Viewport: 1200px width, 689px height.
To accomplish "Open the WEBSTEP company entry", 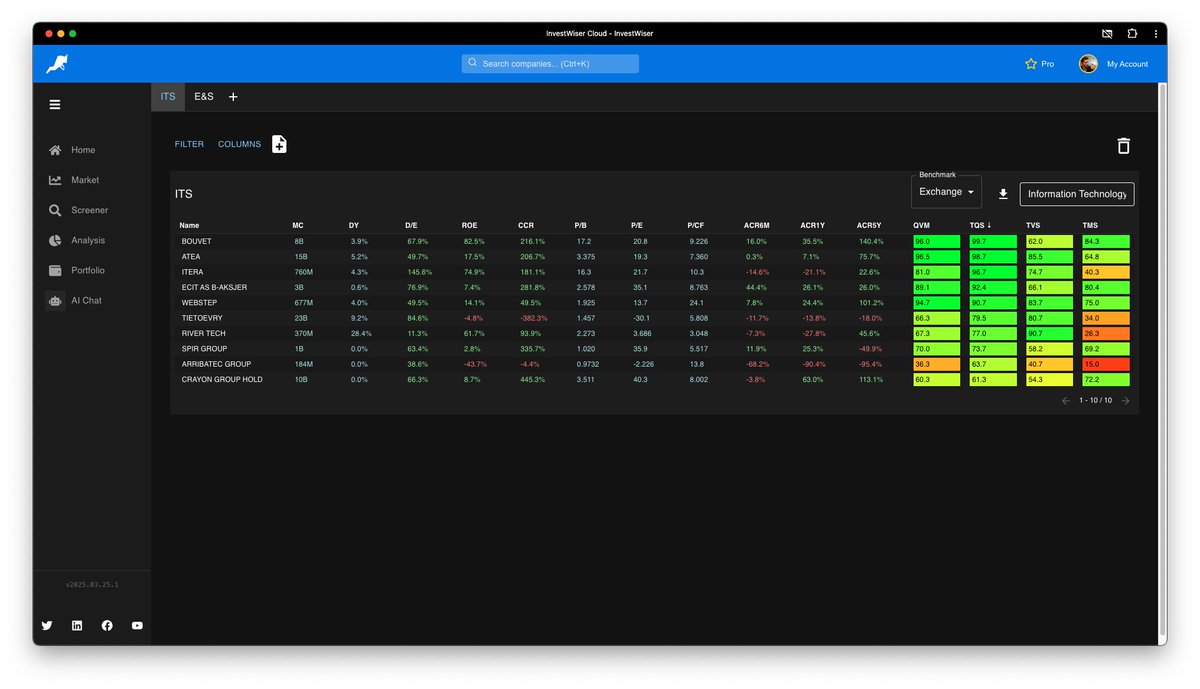I will pos(197,303).
